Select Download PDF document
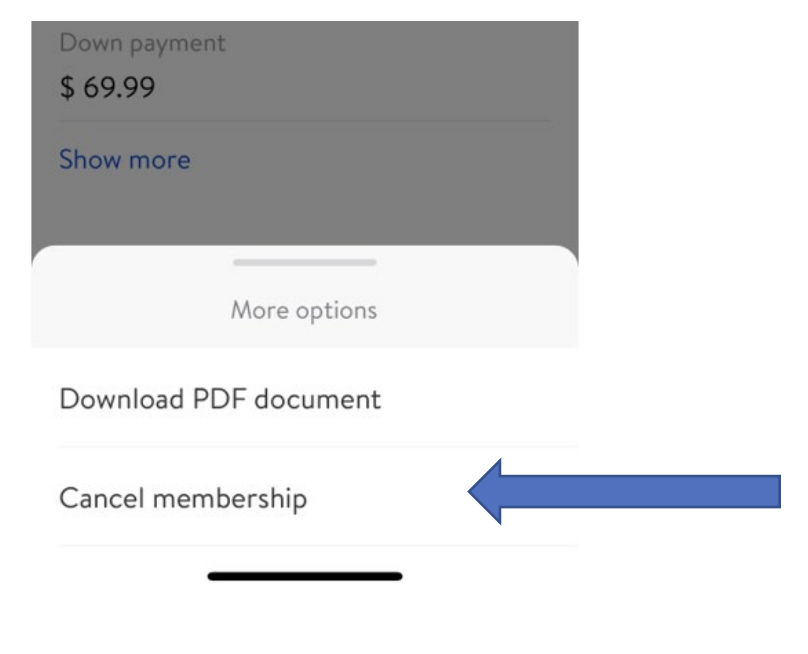808x654 pixels. [220, 399]
